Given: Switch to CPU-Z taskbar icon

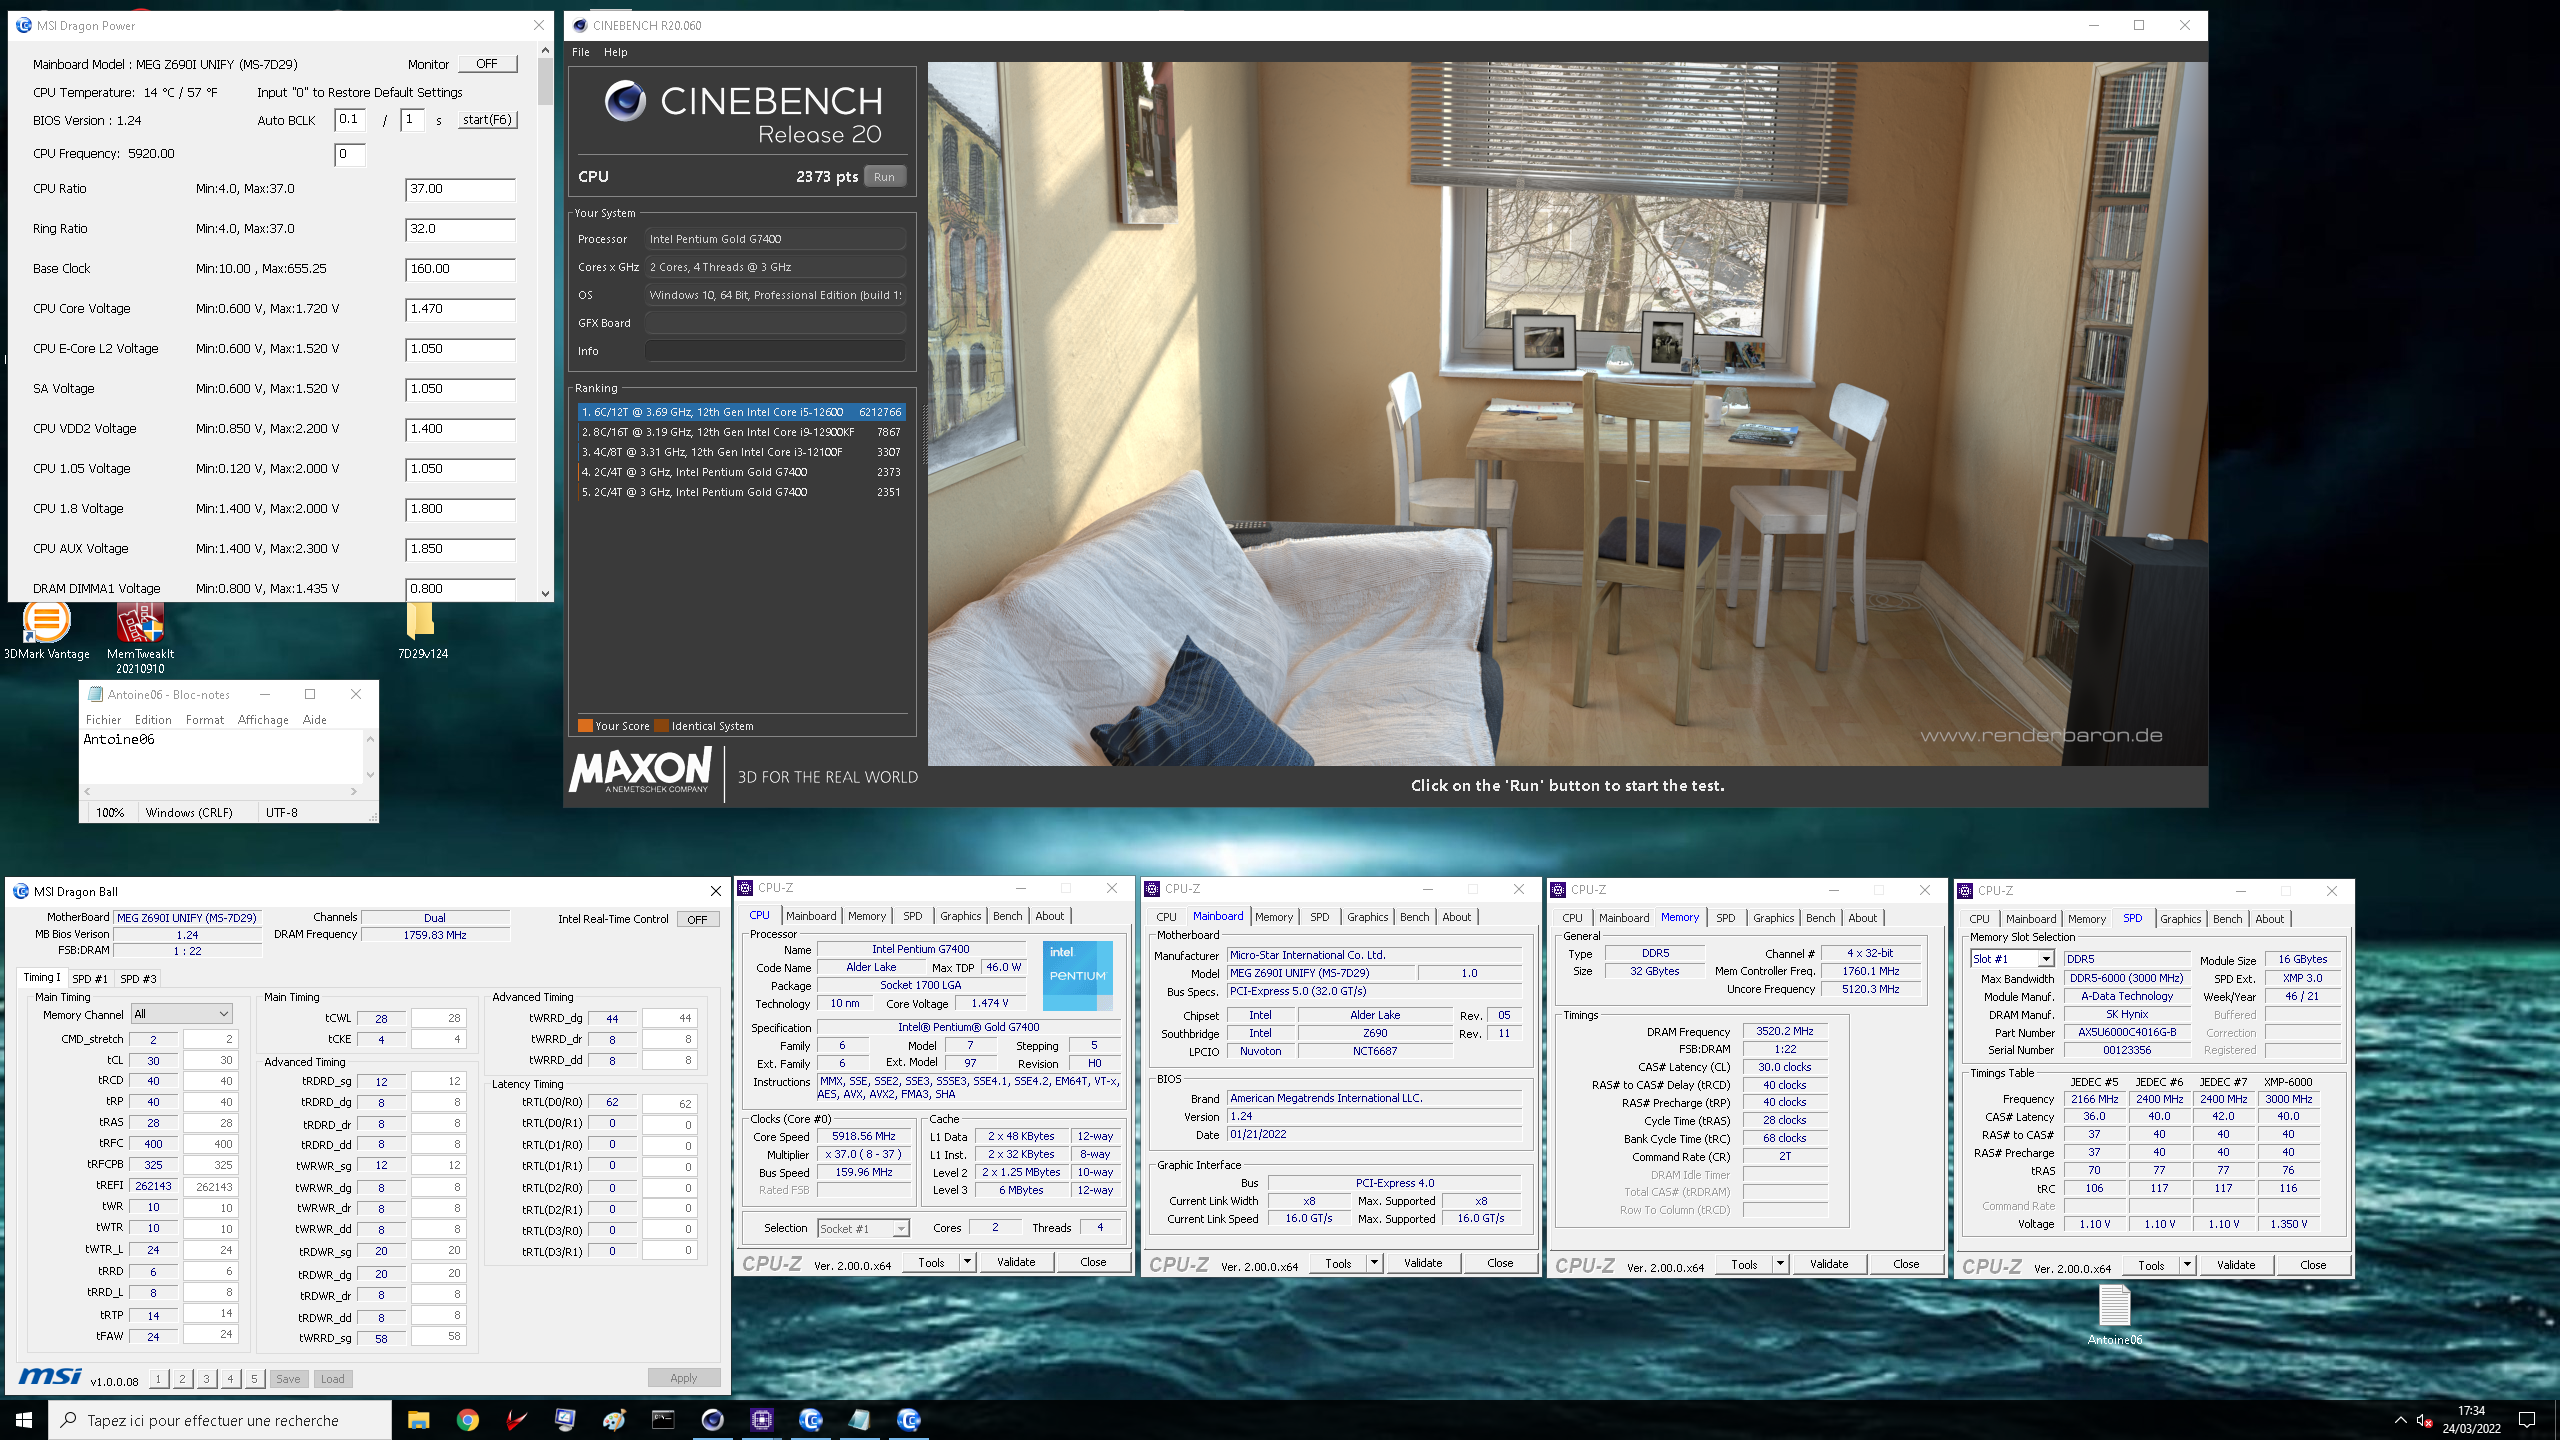Looking at the screenshot, I should pyautogui.click(x=761, y=1420).
